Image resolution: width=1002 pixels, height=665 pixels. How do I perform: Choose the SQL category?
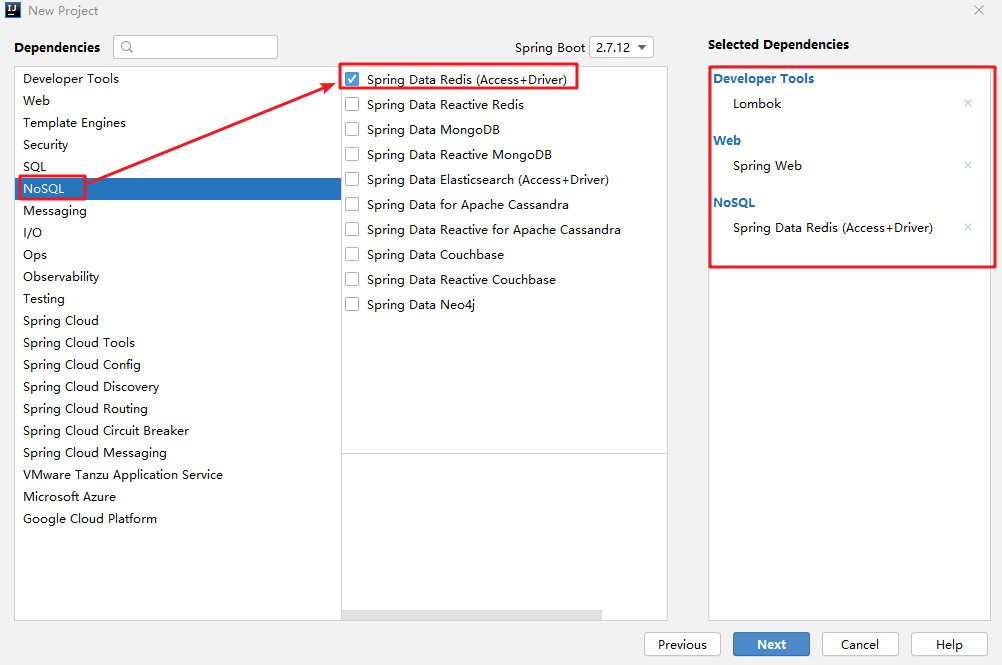(x=178, y=167)
